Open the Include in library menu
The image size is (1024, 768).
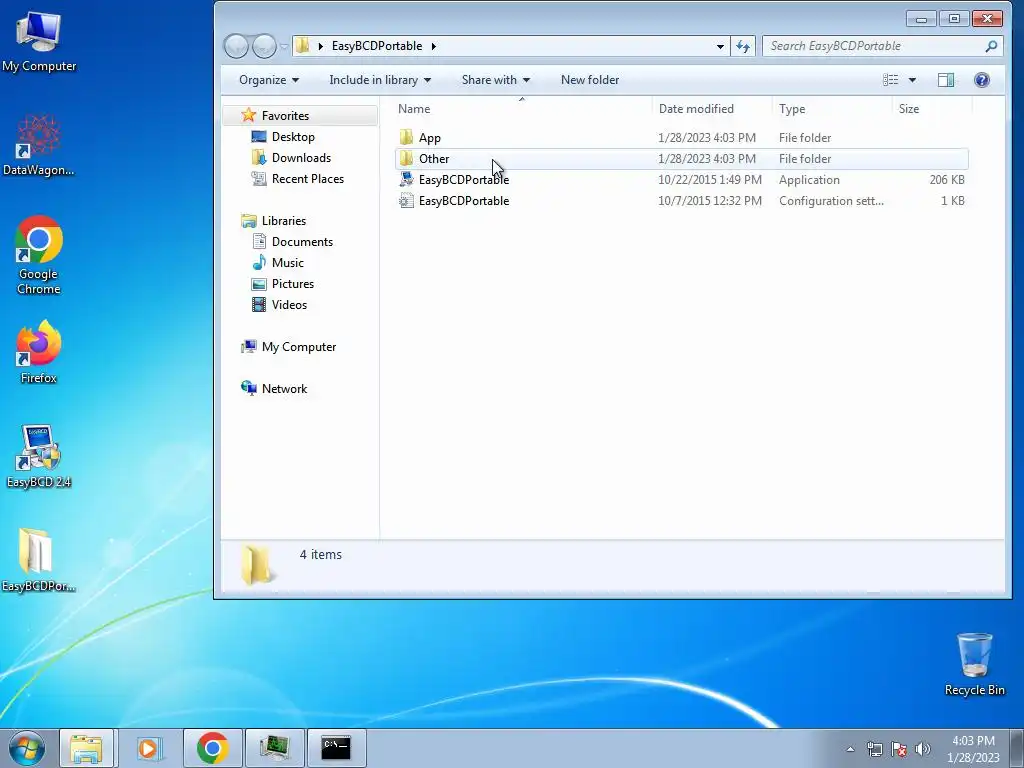tap(380, 80)
